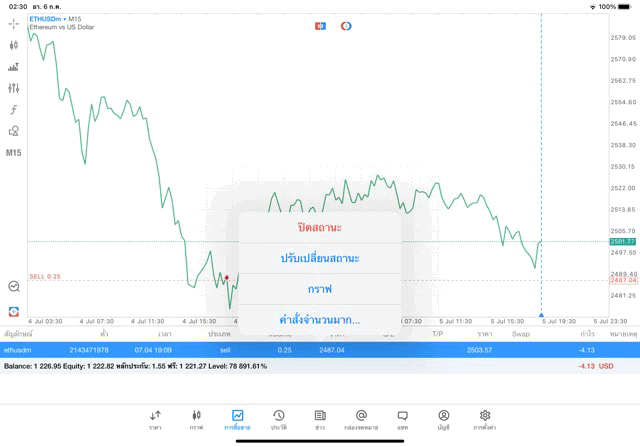Viewport: 640px width, 447px height.
Task: Choose ปรับเปลี่ยนสถานะ (modify position) option
Action: click(320, 258)
